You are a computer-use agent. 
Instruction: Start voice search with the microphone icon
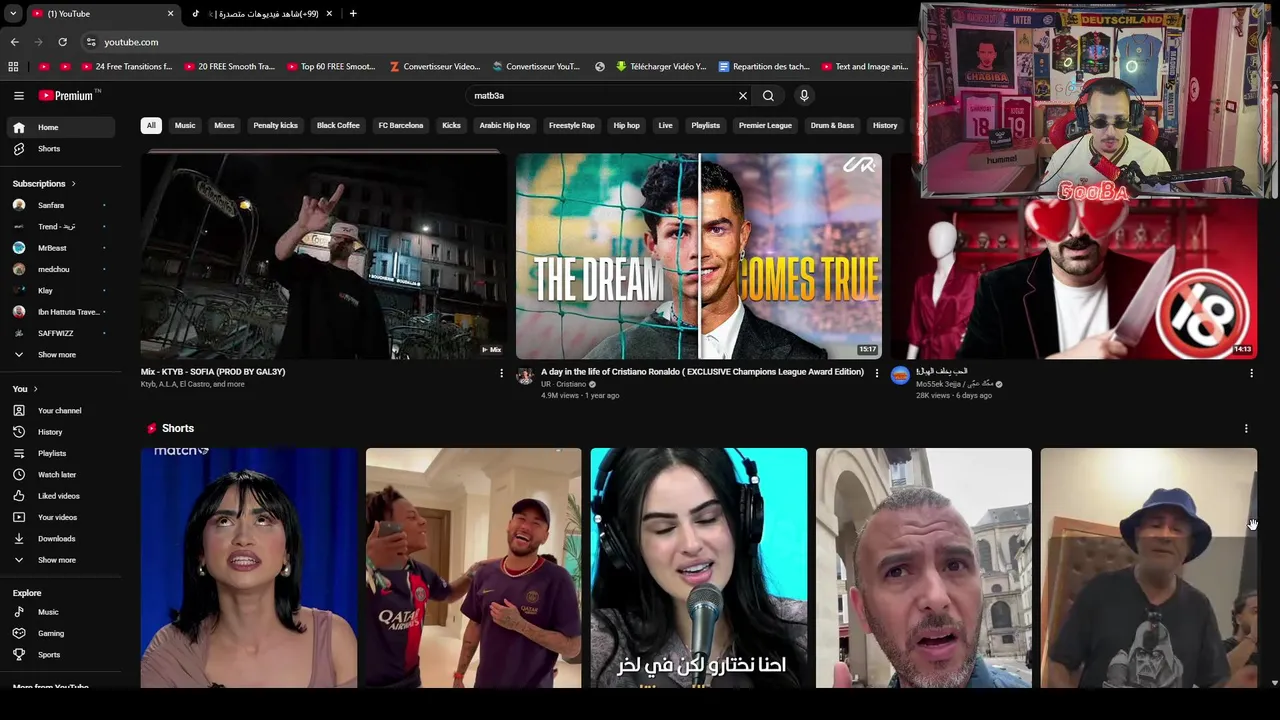pos(804,96)
